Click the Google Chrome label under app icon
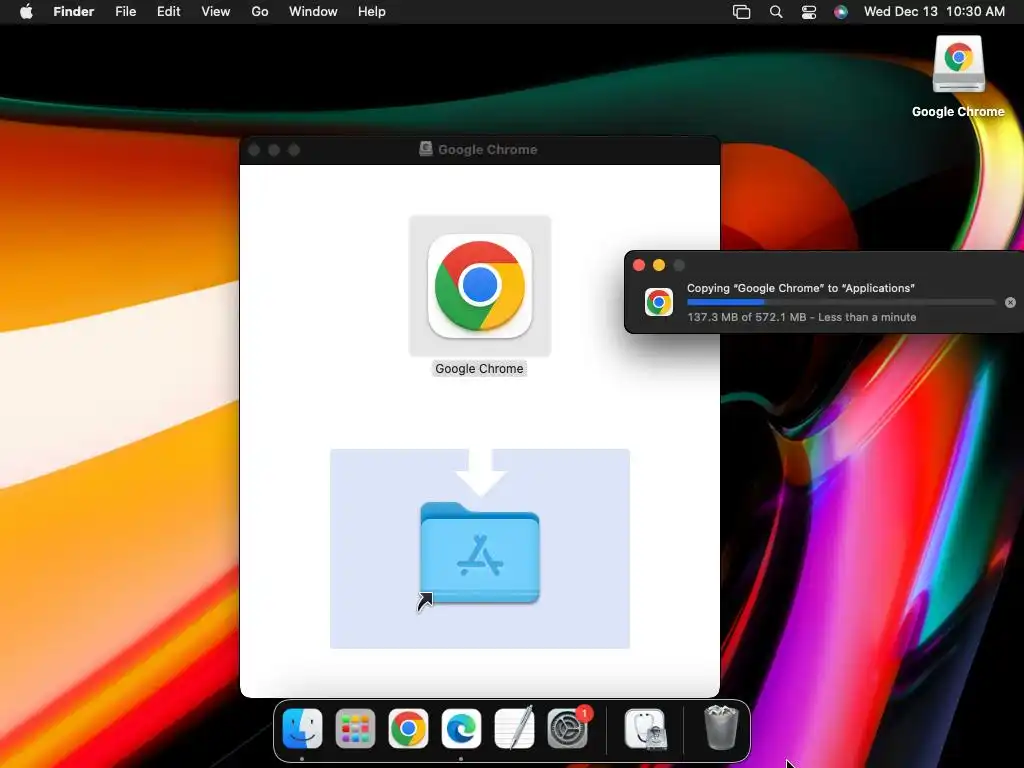Viewport: 1024px width, 768px height. coord(479,368)
